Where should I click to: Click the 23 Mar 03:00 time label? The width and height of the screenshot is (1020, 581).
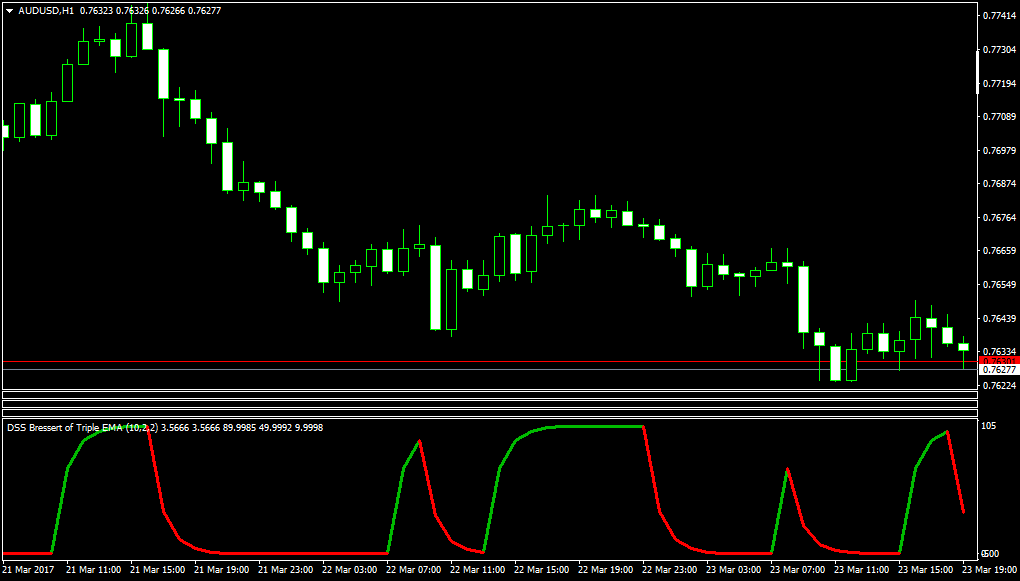(x=735, y=569)
